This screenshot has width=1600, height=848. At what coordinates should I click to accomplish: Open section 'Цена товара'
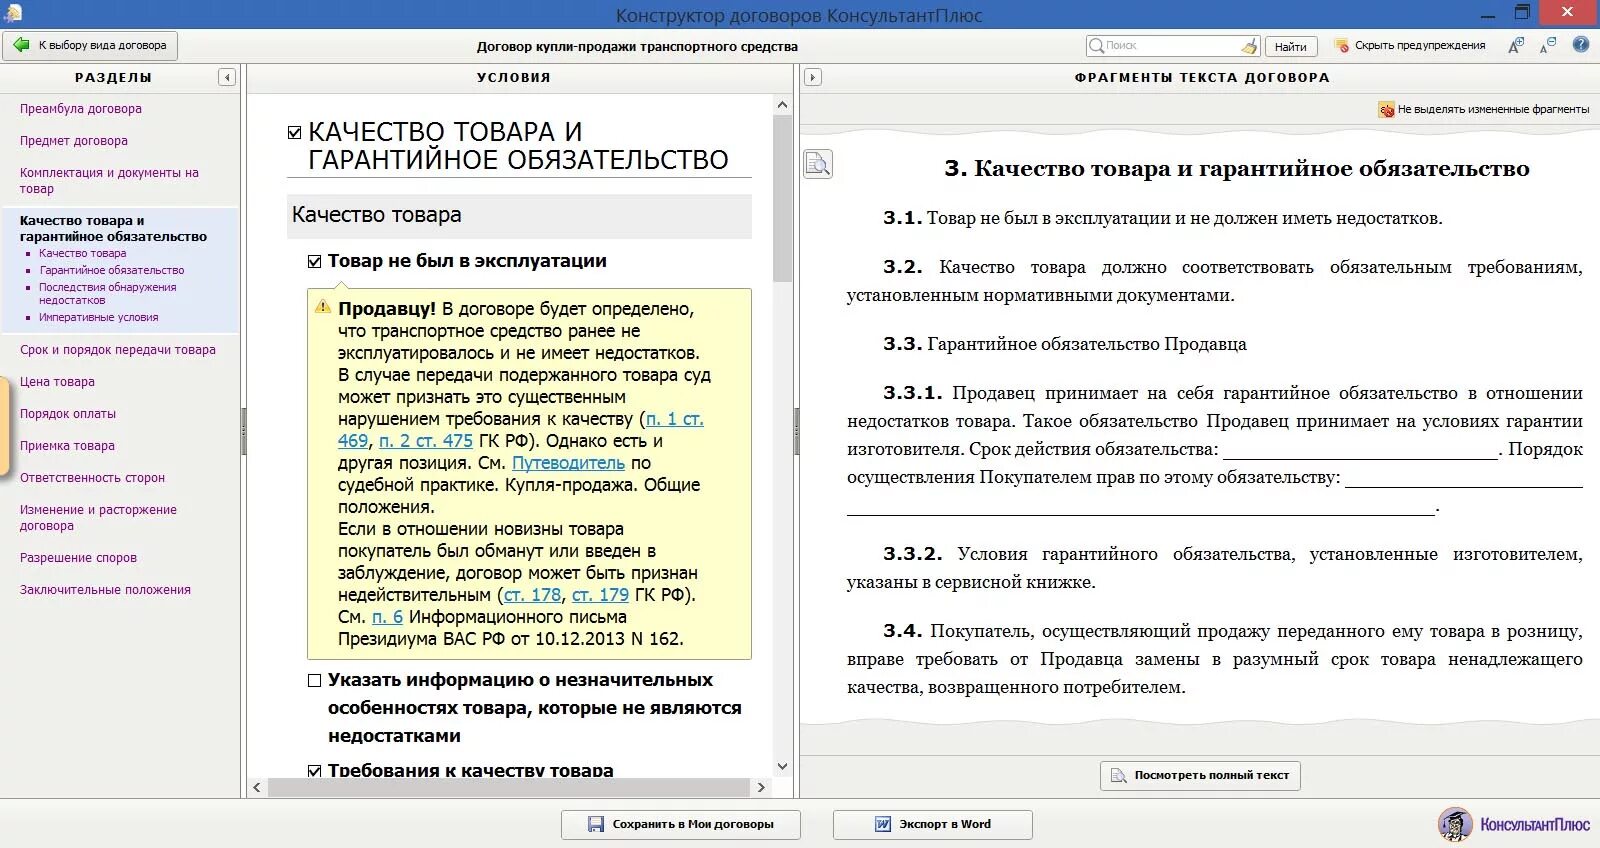[x=57, y=382]
